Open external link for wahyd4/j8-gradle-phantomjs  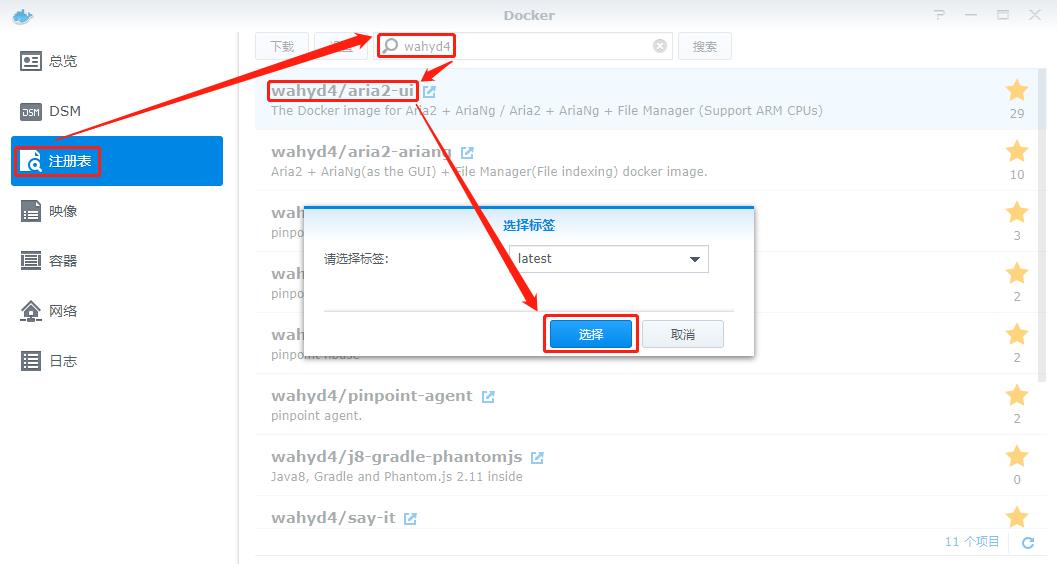click(x=537, y=458)
